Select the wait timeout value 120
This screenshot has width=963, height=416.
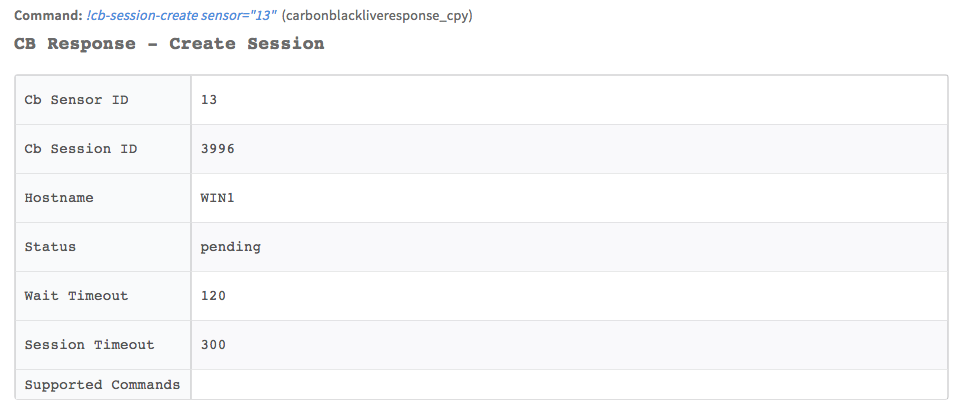point(213,296)
